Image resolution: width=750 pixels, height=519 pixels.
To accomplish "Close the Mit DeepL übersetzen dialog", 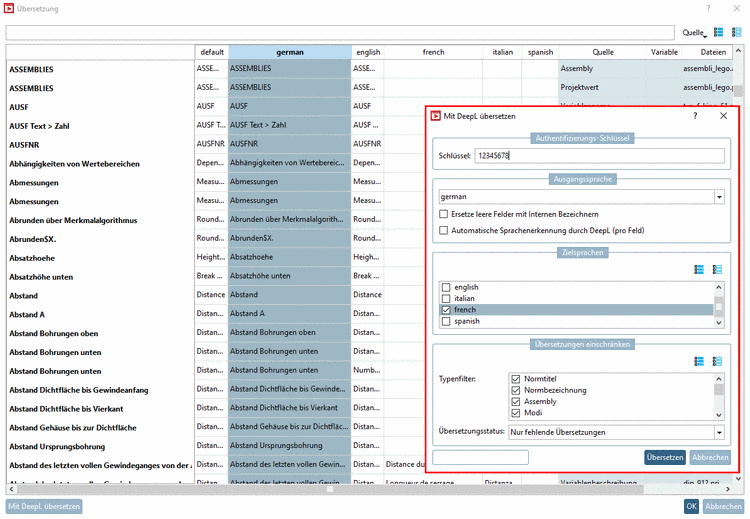I will coord(723,116).
